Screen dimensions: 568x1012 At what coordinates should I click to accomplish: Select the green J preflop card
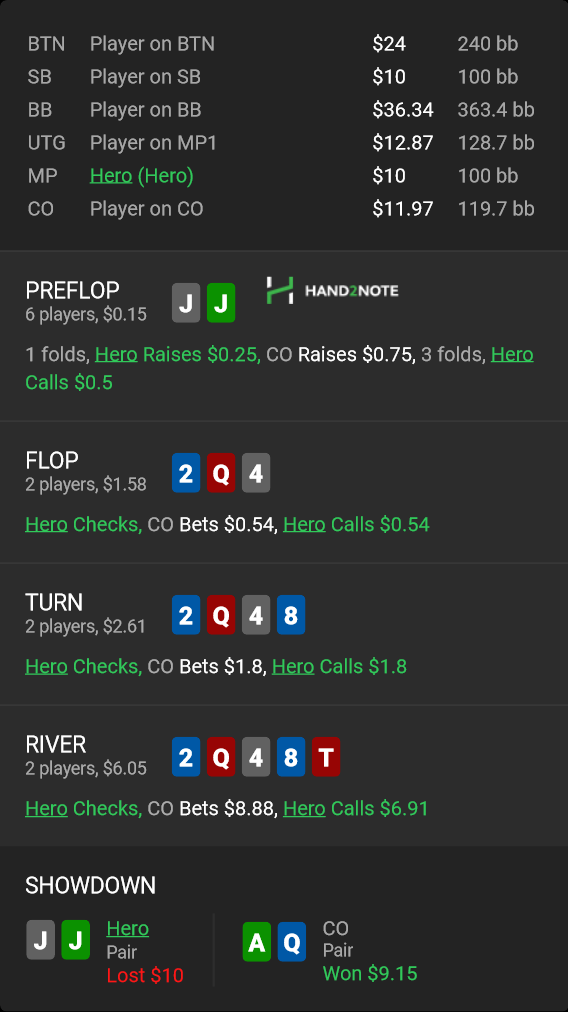221,303
